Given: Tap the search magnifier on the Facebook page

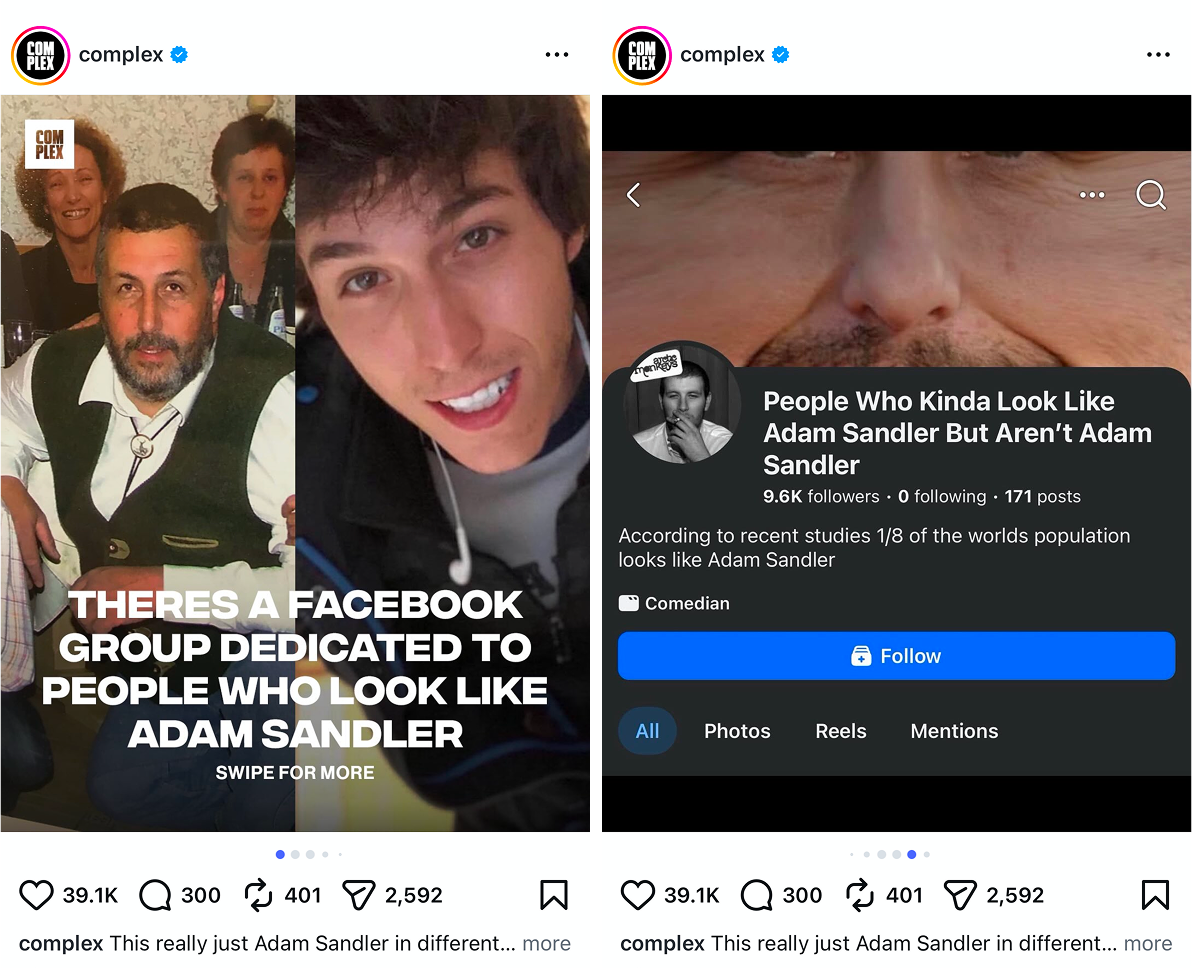Looking at the screenshot, I should tap(1151, 195).
